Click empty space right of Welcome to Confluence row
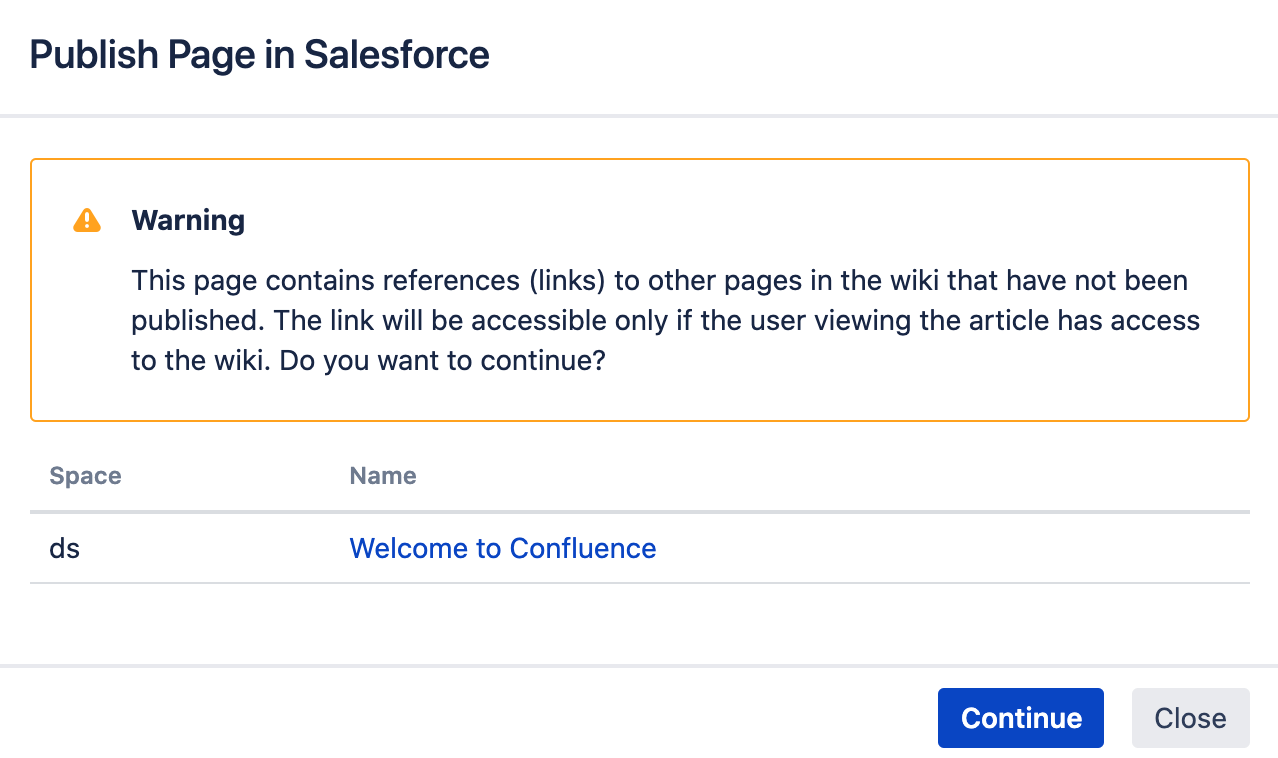This screenshot has width=1278, height=758. tap(950, 548)
